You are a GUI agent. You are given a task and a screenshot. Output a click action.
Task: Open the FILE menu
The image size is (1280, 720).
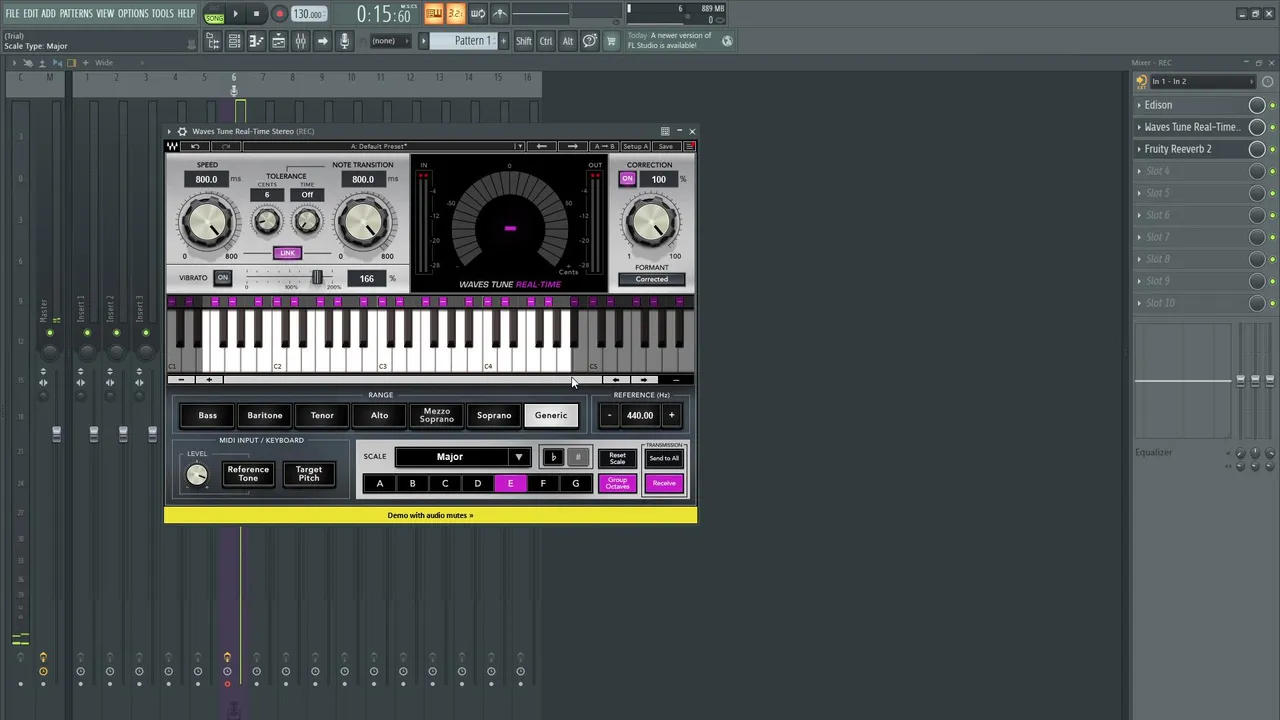pos(12,13)
